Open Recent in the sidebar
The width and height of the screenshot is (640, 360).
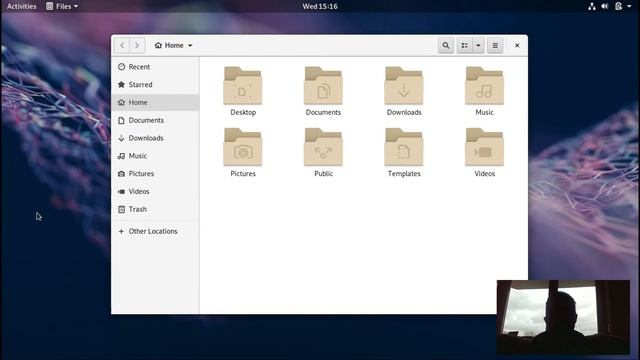click(155, 67)
